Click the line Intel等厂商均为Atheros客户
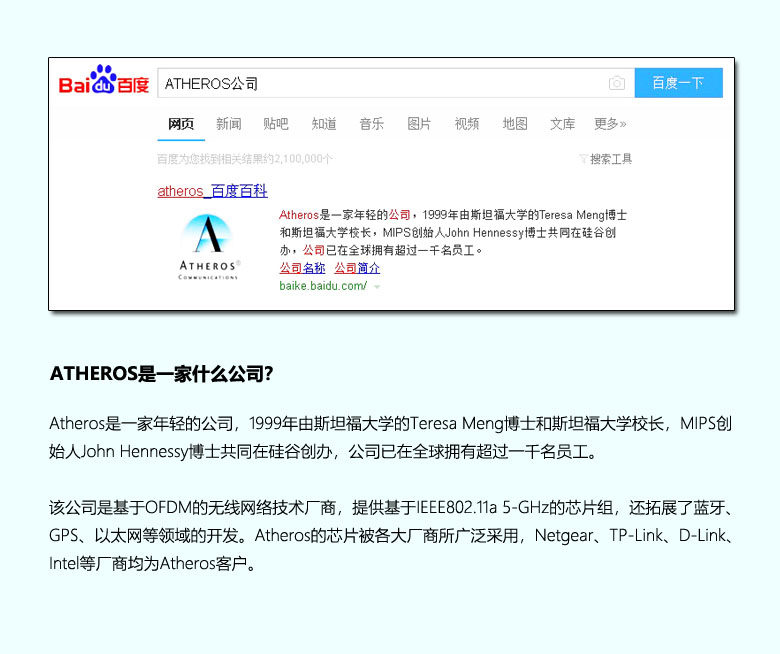The image size is (780, 654). point(152,563)
